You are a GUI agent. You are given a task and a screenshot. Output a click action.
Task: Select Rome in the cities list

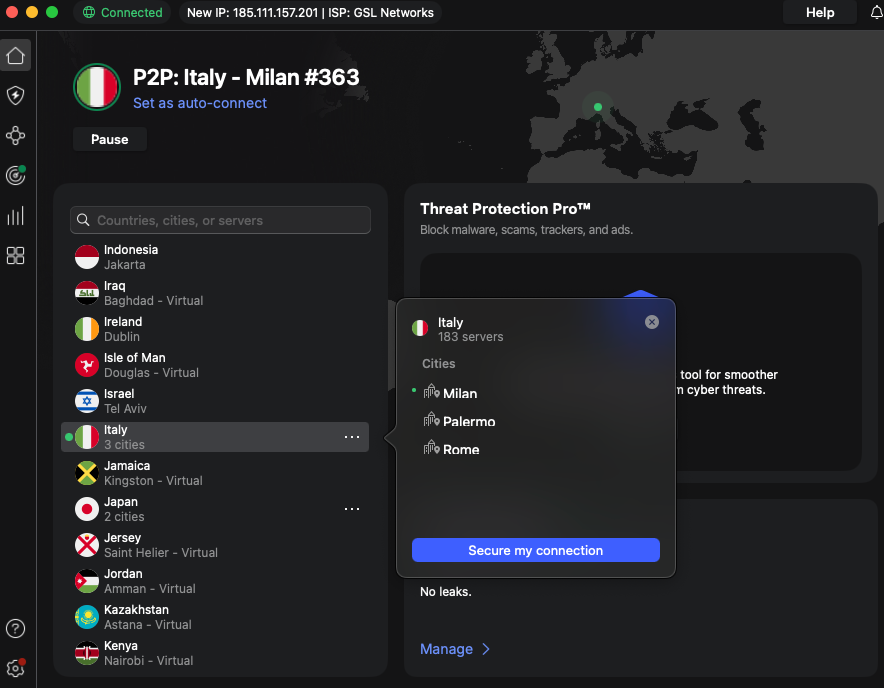click(461, 449)
